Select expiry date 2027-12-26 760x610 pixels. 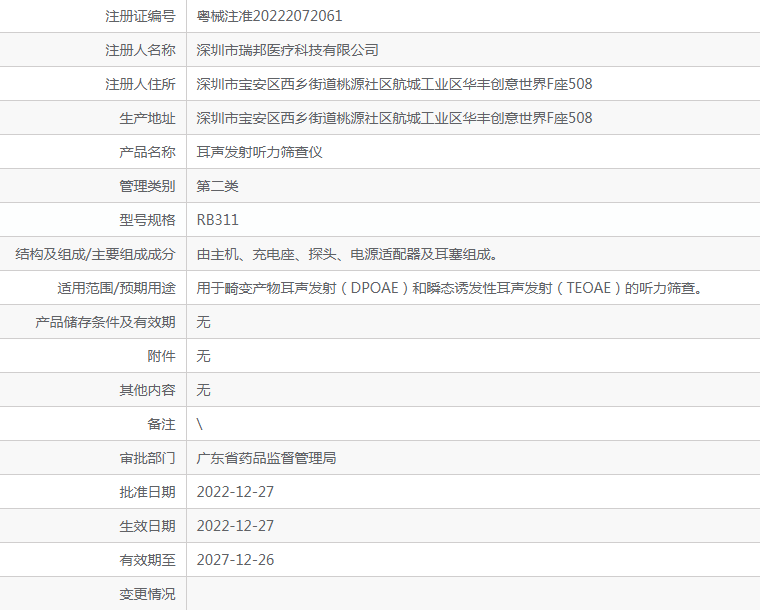point(235,560)
